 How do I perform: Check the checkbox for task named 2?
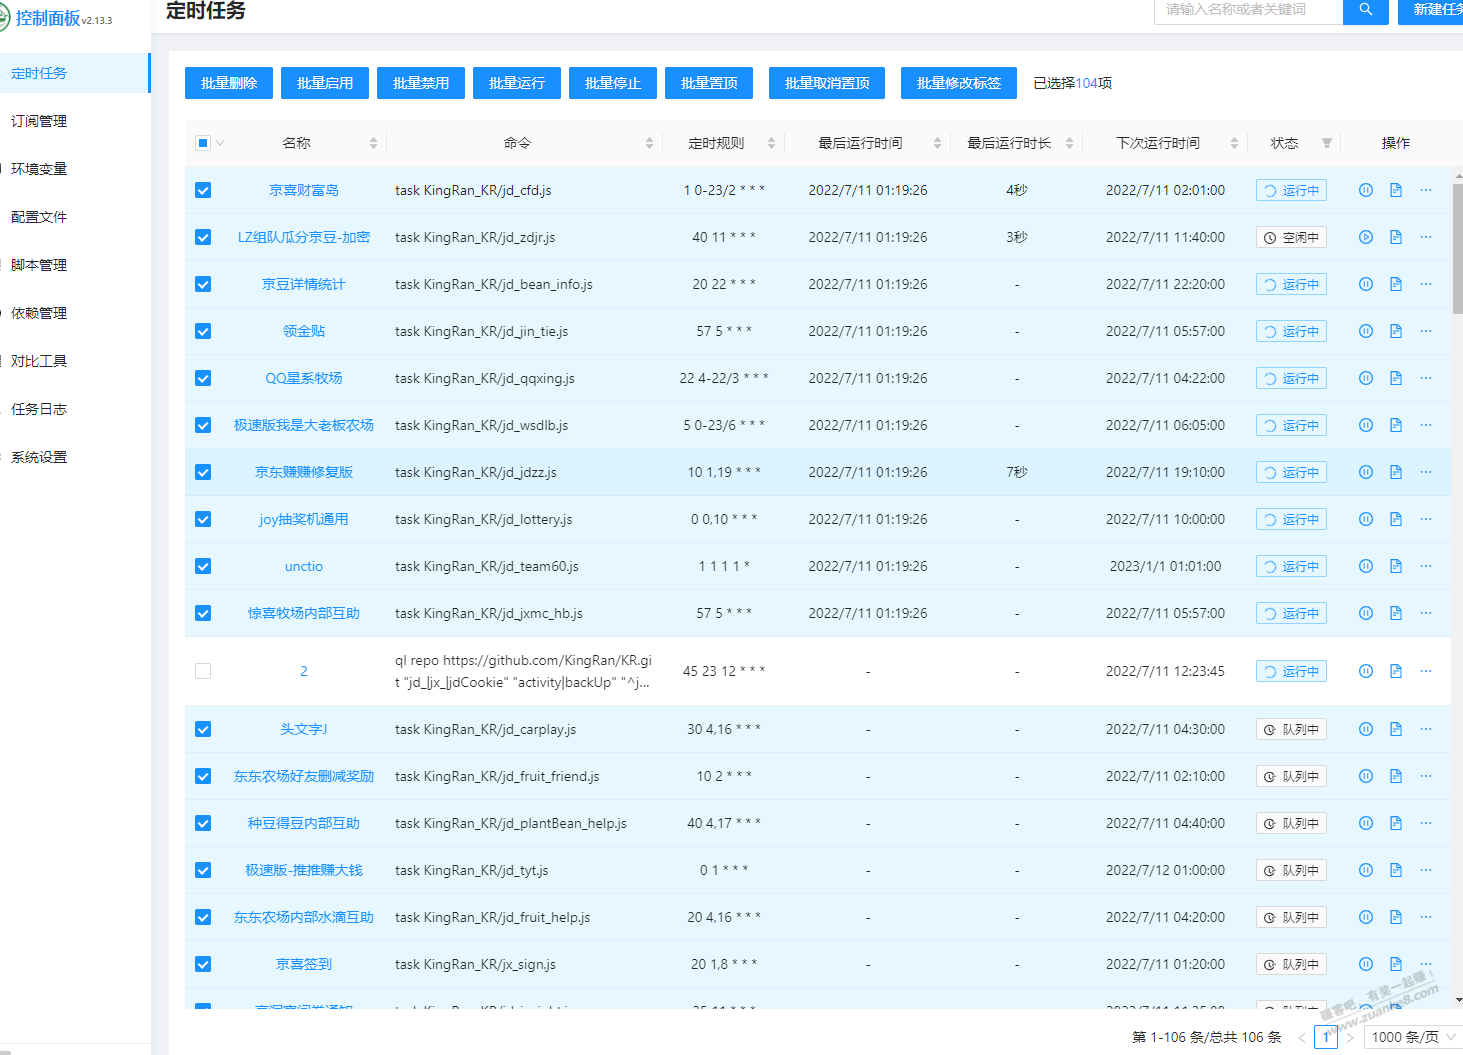point(203,671)
